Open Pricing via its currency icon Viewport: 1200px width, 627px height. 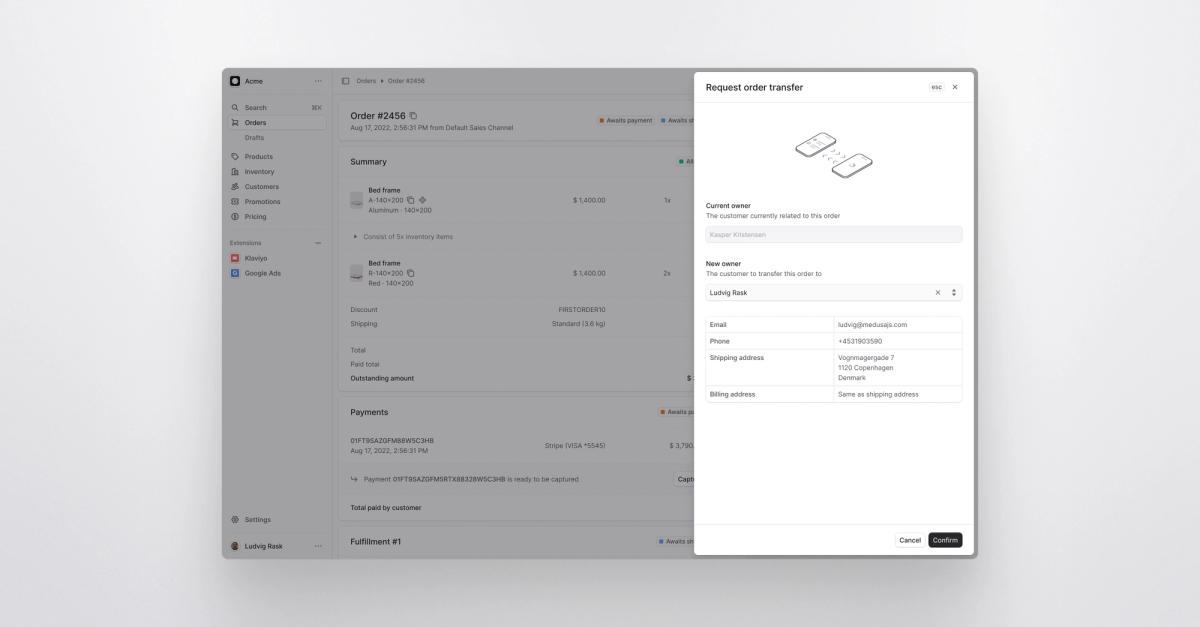pos(236,216)
